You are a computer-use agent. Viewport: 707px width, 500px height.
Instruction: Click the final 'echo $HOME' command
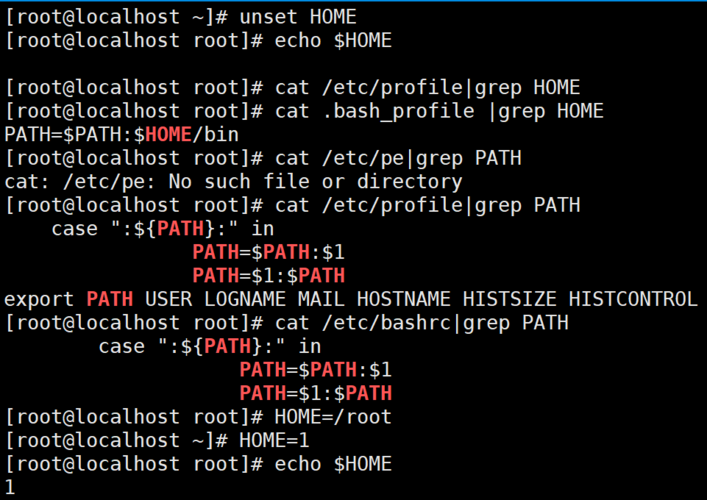(333, 464)
